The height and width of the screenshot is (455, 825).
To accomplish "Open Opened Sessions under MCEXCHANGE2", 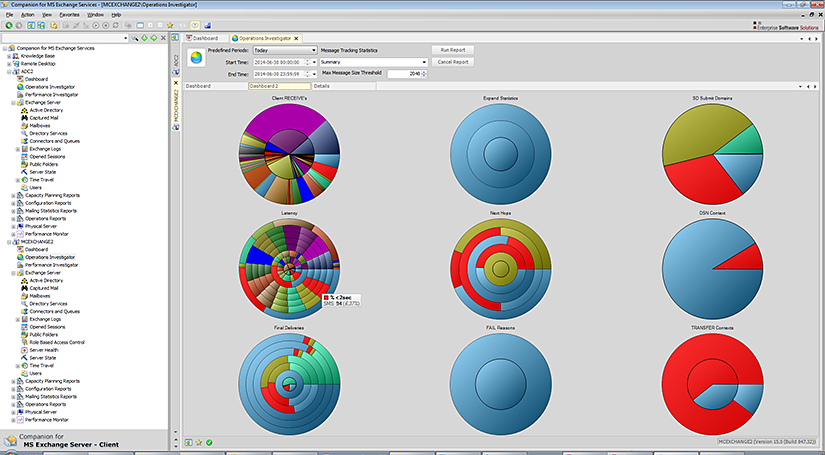I will (47, 327).
